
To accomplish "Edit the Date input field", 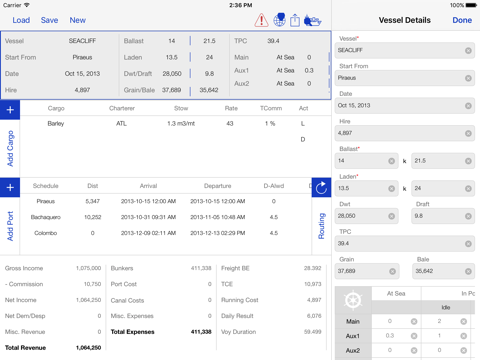I will coord(405,106).
